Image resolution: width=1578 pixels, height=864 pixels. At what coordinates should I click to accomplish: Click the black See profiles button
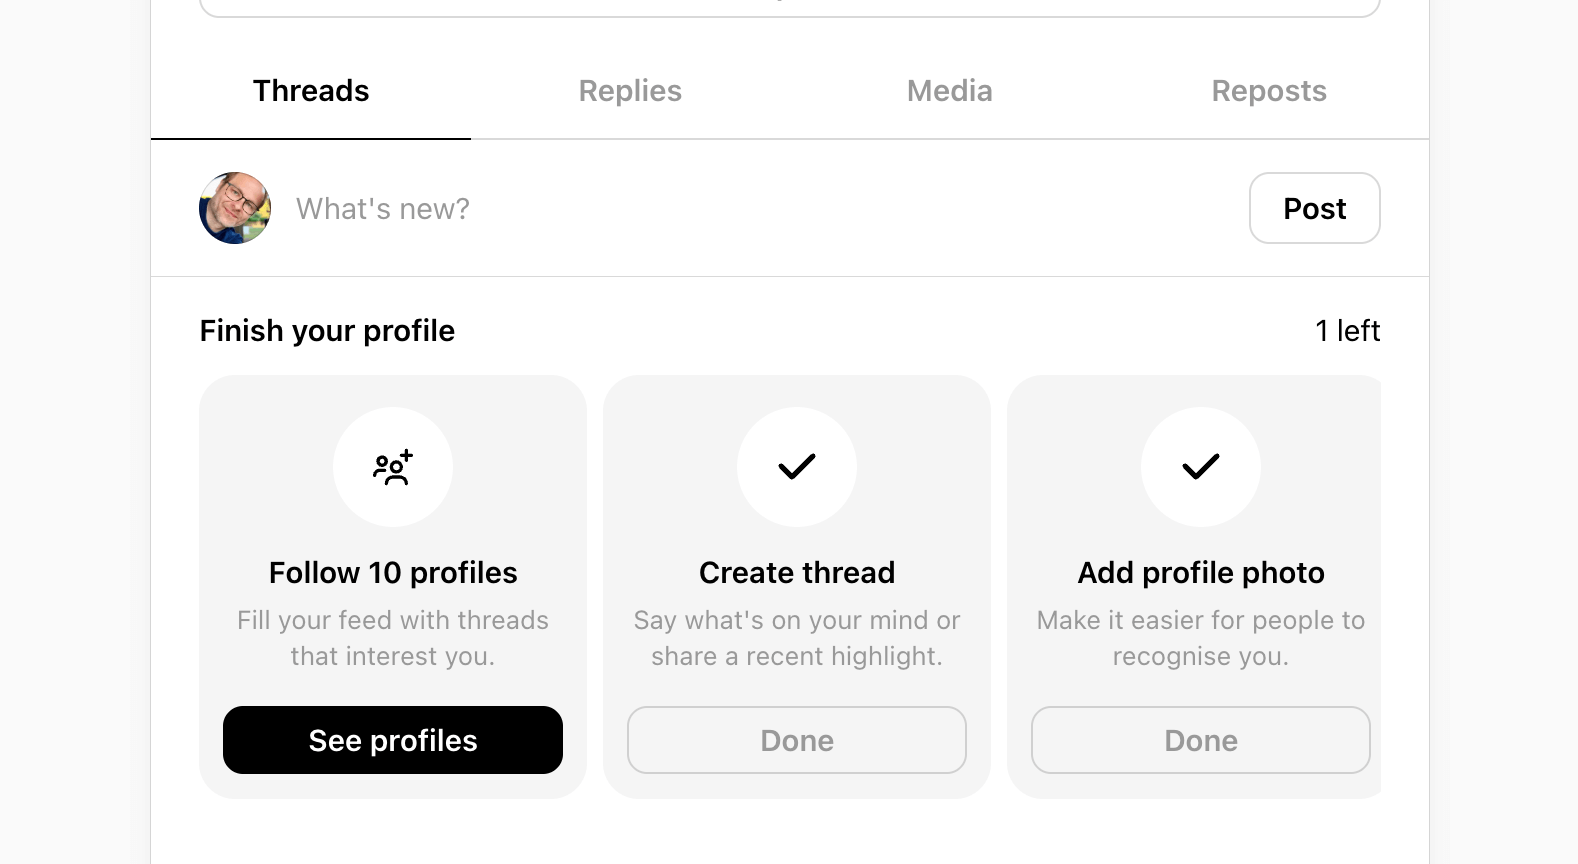point(393,740)
